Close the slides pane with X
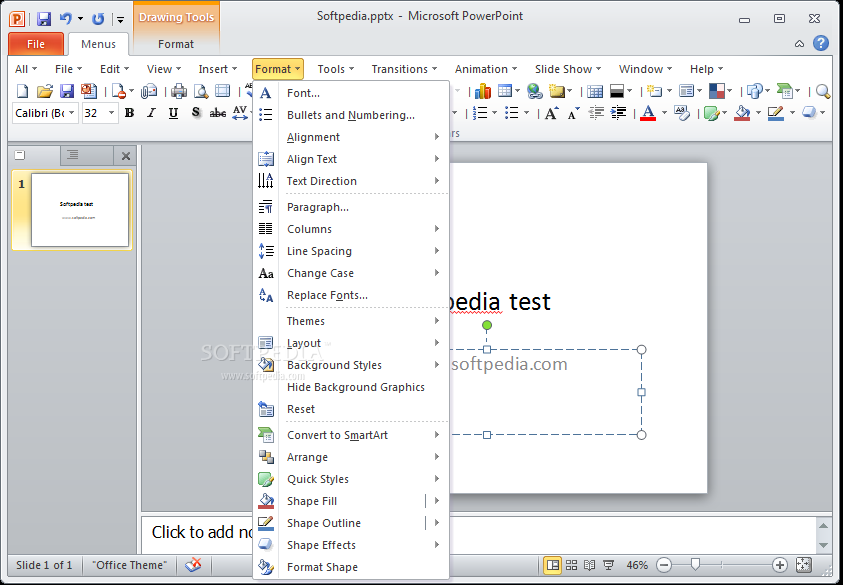This screenshot has height=585, width=843. tap(126, 156)
